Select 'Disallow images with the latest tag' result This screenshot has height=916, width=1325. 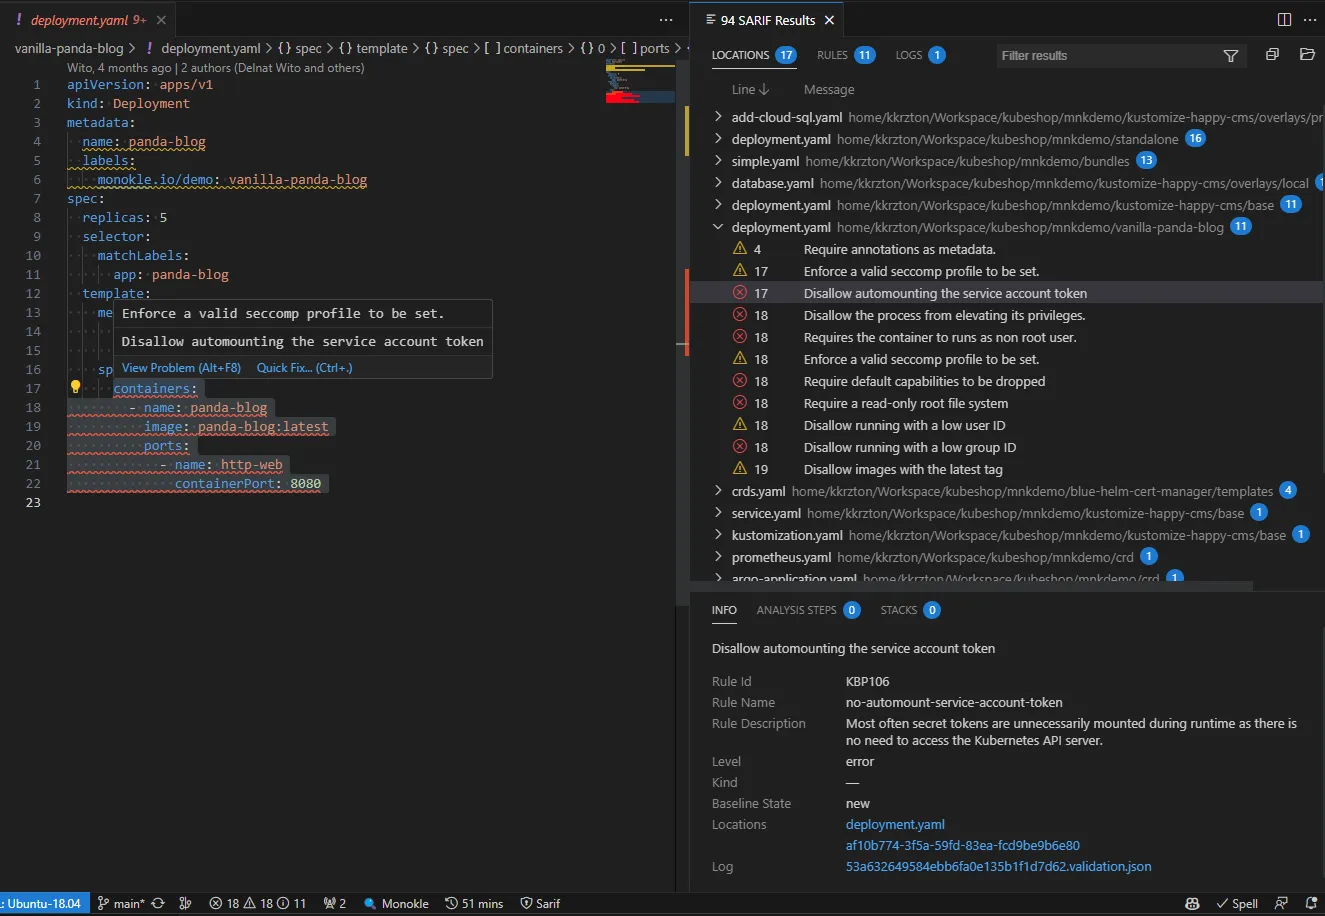click(x=902, y=469)
